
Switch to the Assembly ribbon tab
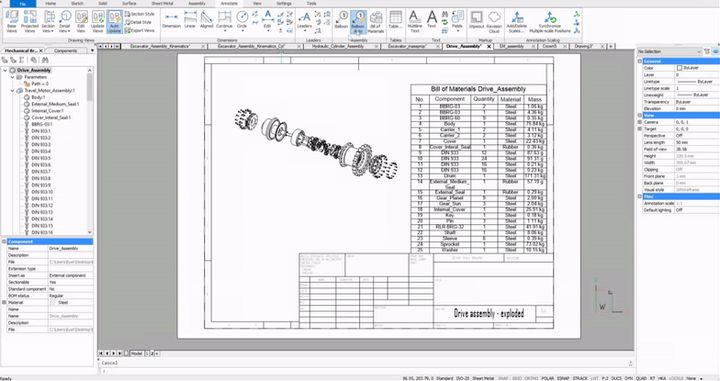(x=197, y=3)
